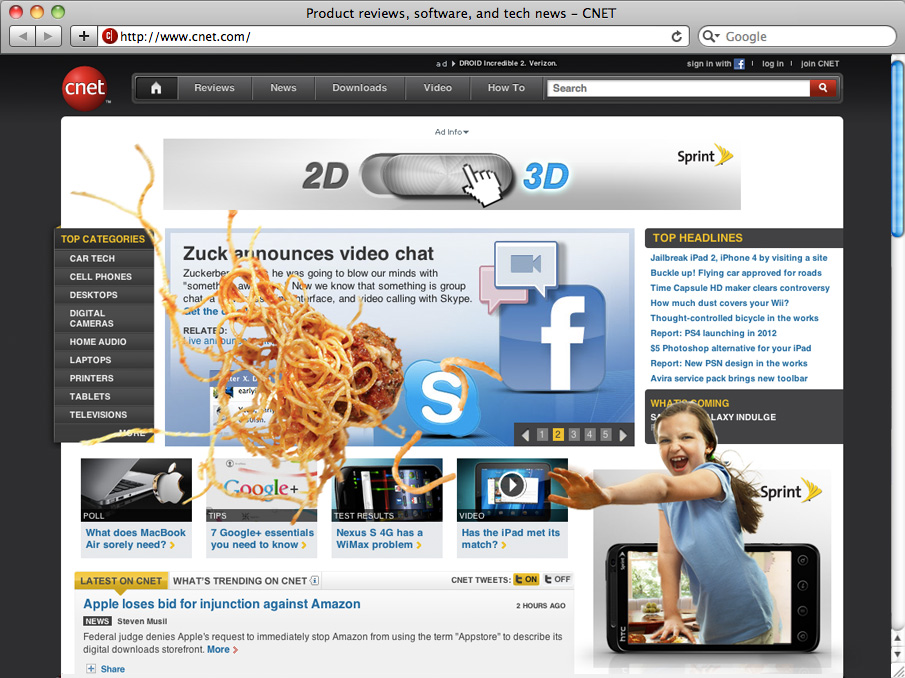Click the large Facebook logo in the feature image

click(552, 339)
